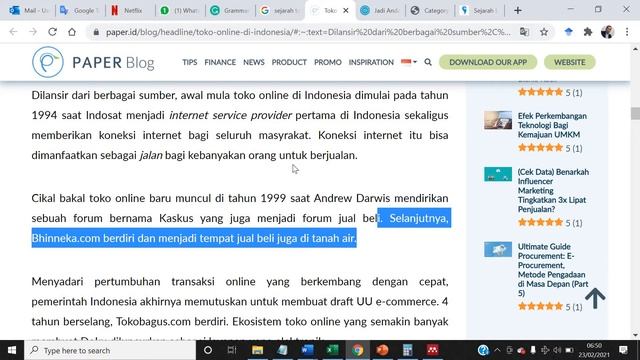The height and width of the screenshot is (360, 640).
Task: Expand the Indonesian flag language dropdown
Action: point(409,62)
